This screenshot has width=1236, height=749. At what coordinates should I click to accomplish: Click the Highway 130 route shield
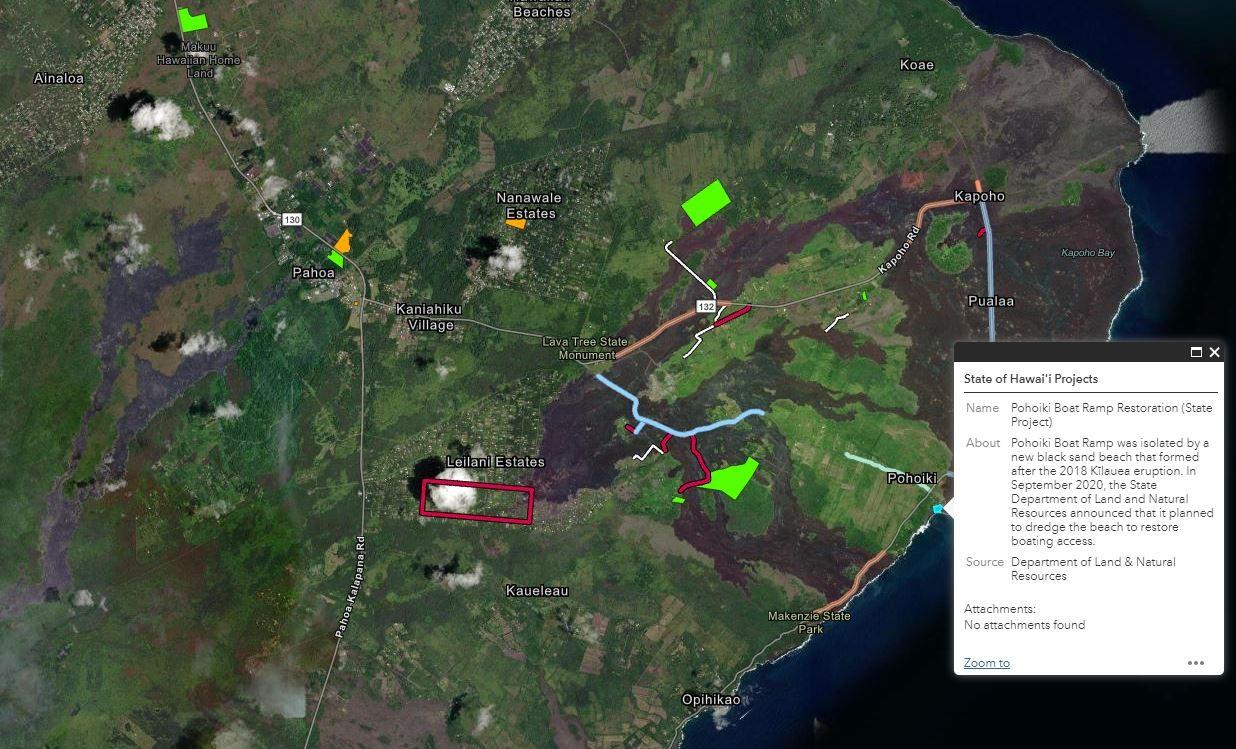(x=291, y=220)
